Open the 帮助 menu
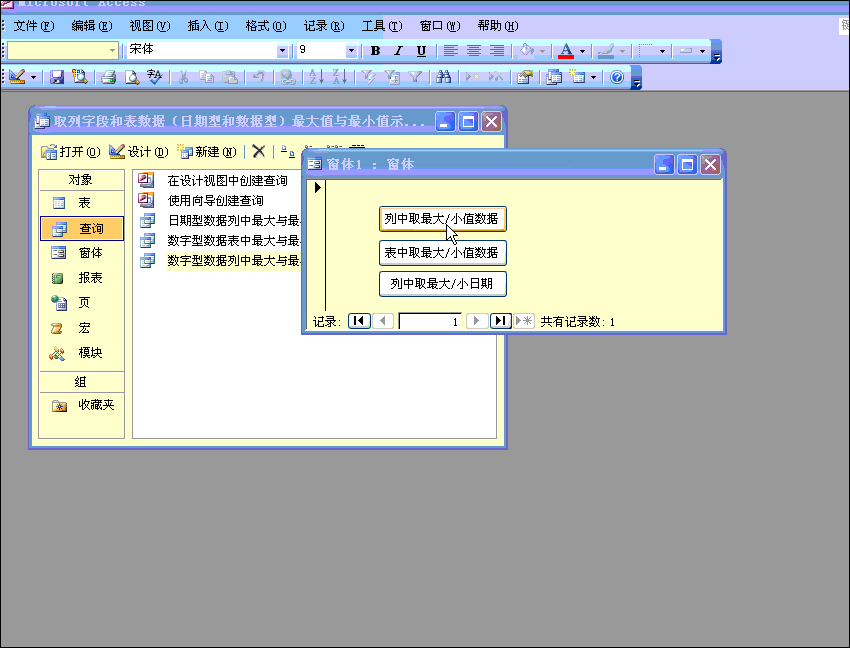The height and width of the screenshot is (648, 850). (x=498, y=26)
